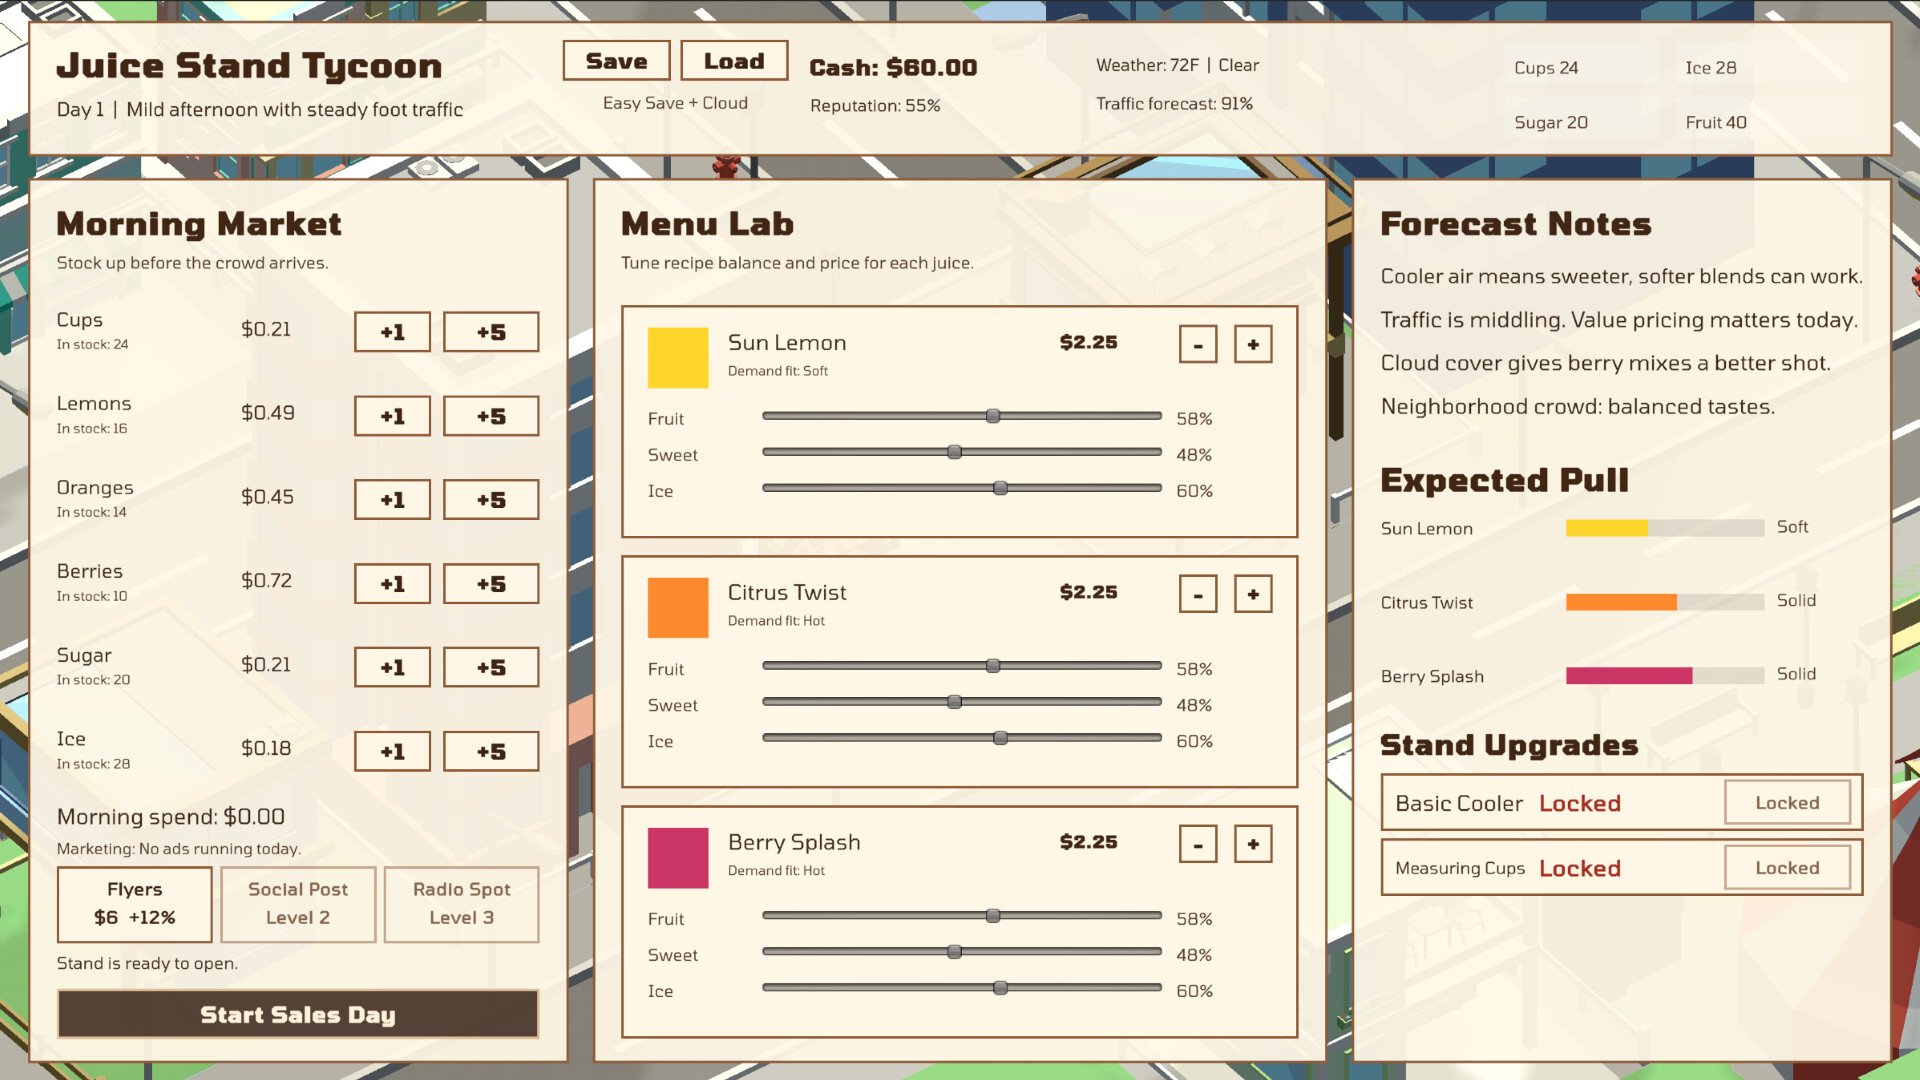Increase Sun Lemon price with plus

click(x=1253, y=345)
